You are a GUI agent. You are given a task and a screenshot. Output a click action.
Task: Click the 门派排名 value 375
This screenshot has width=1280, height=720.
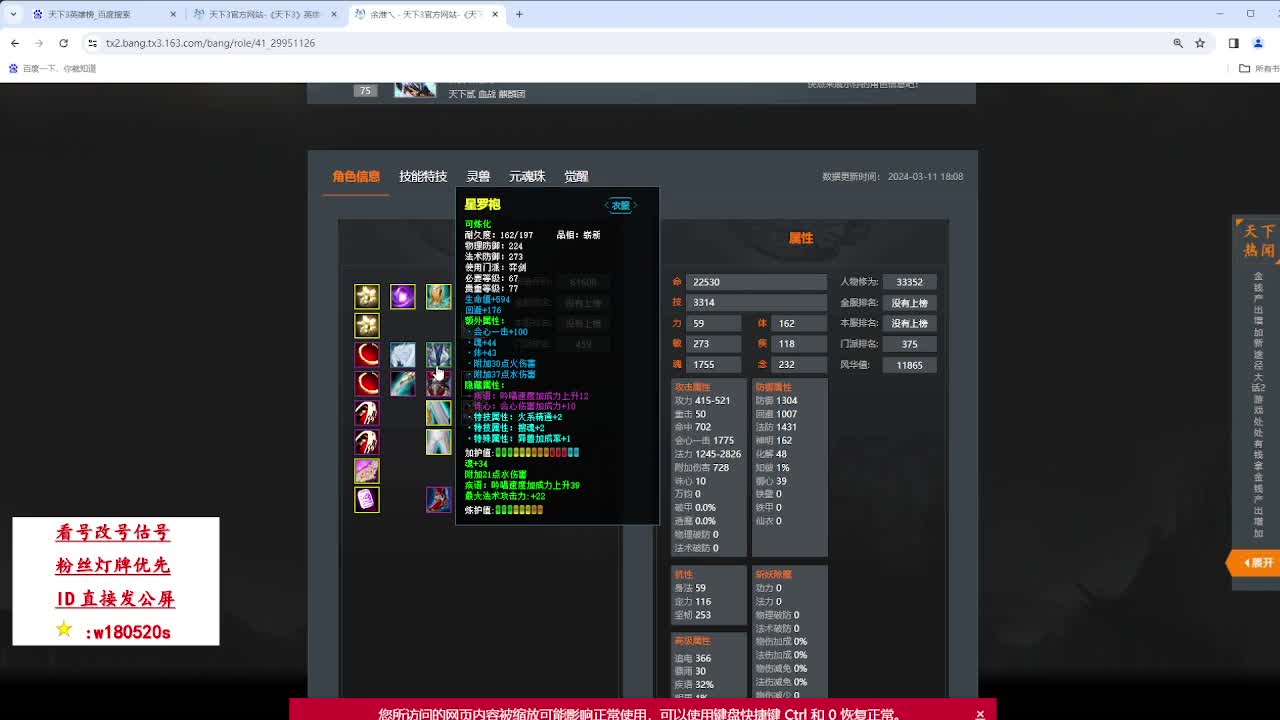pyautogui.click(x=909, y=344)
